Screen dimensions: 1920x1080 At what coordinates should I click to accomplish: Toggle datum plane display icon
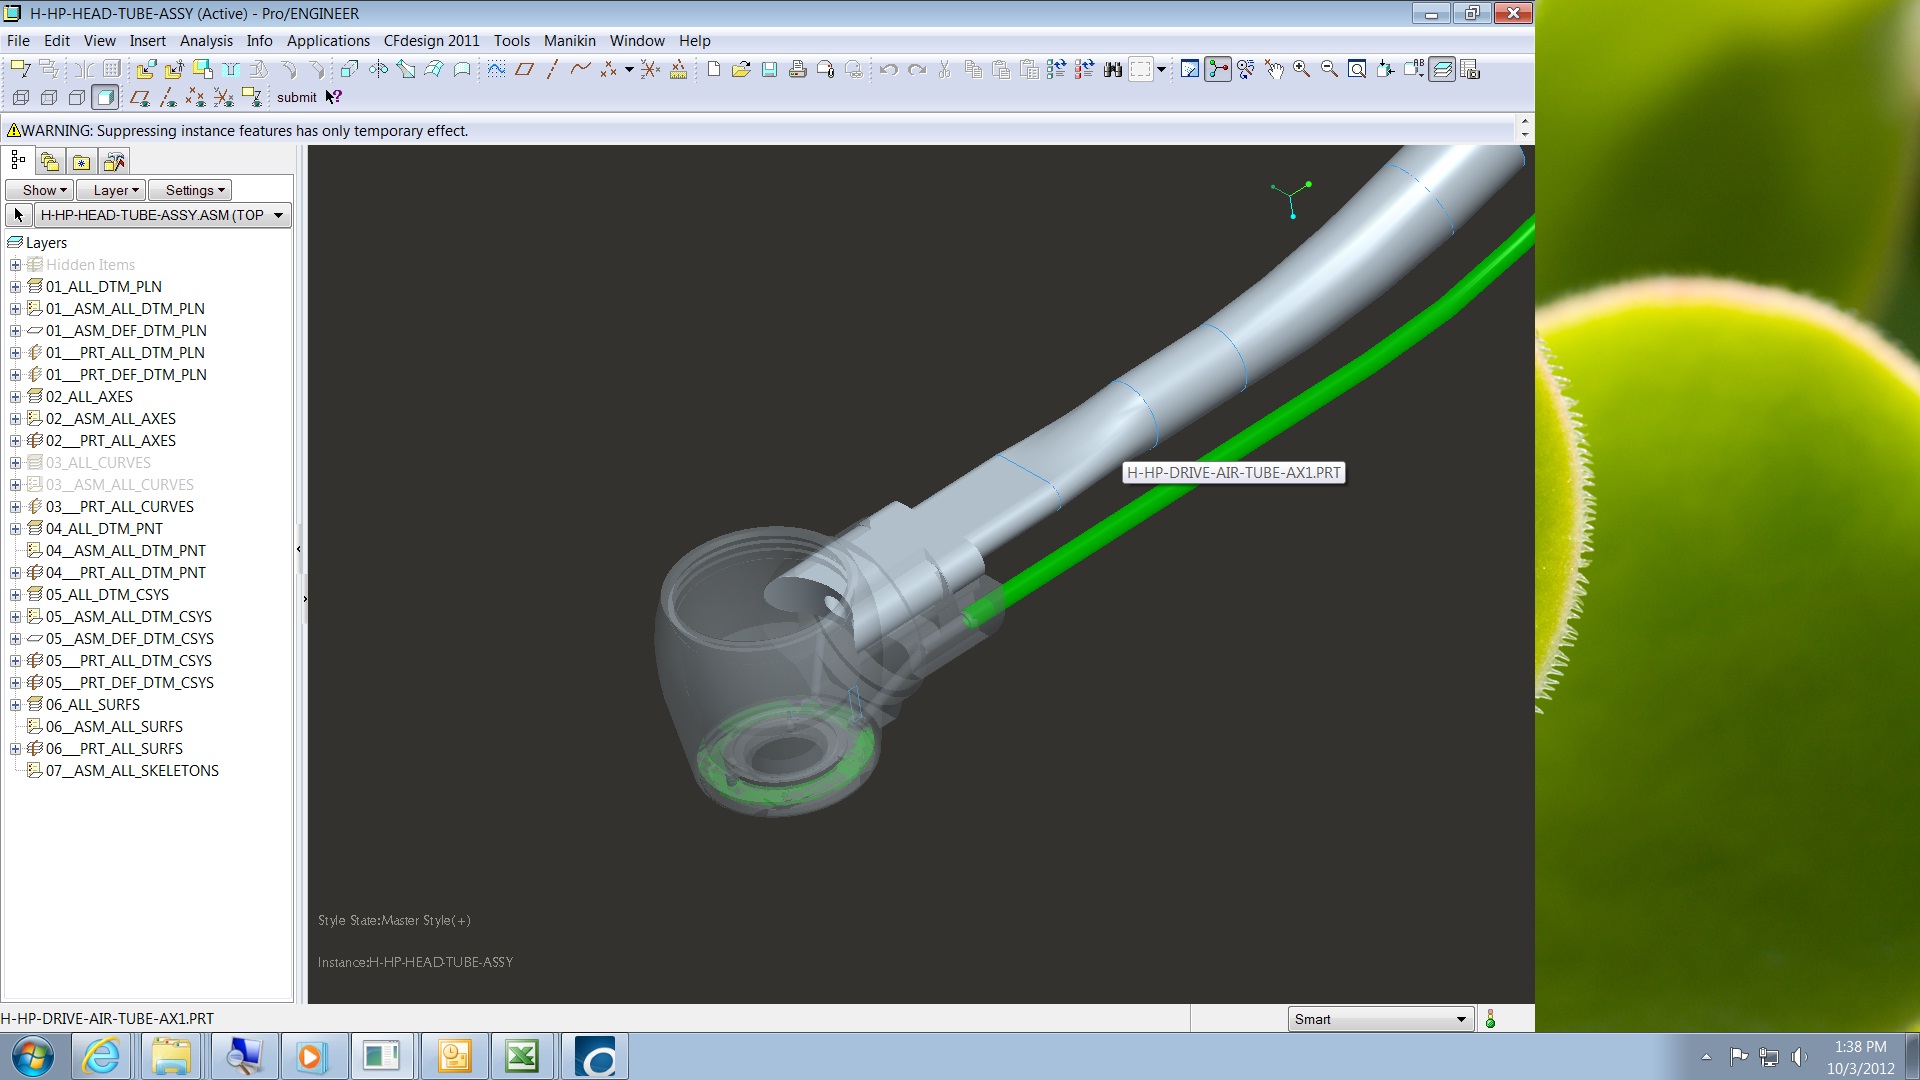(x=140, y=97)
